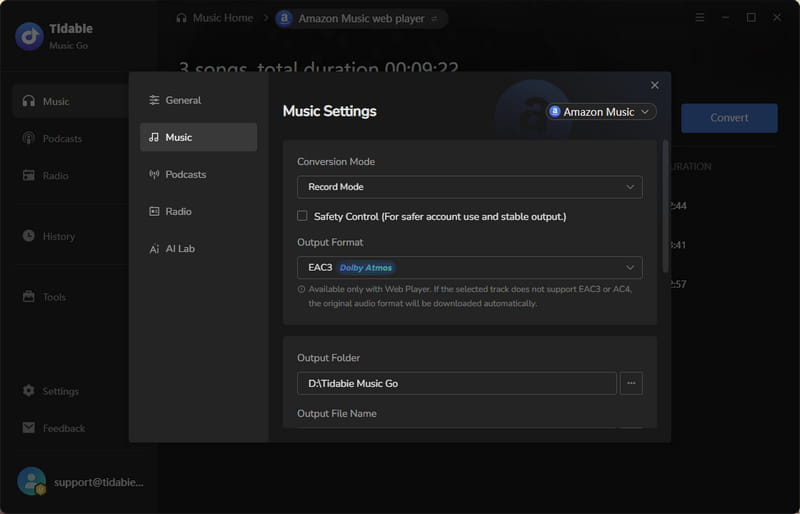Click the music note icon beside Music
Screen dimensions: 800x514
tap(154, 137)
